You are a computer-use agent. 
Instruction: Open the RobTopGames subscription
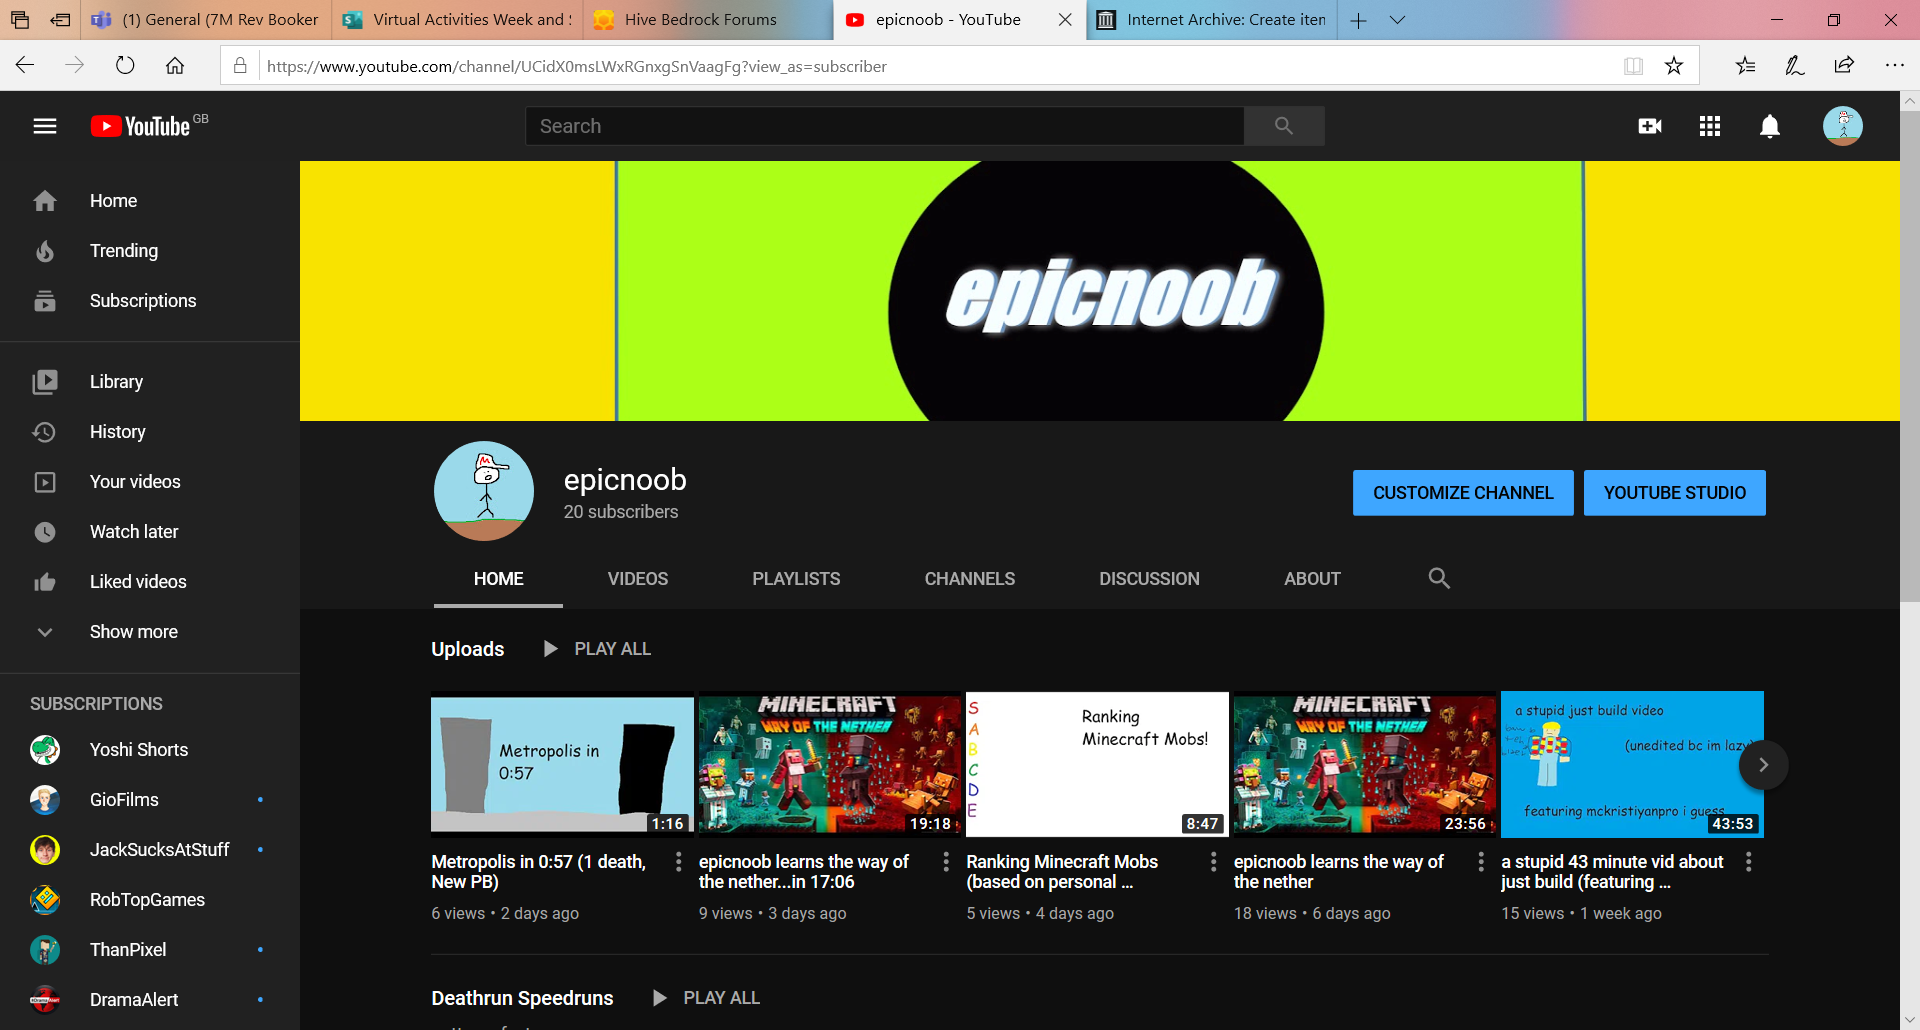(x=150, y=900)
